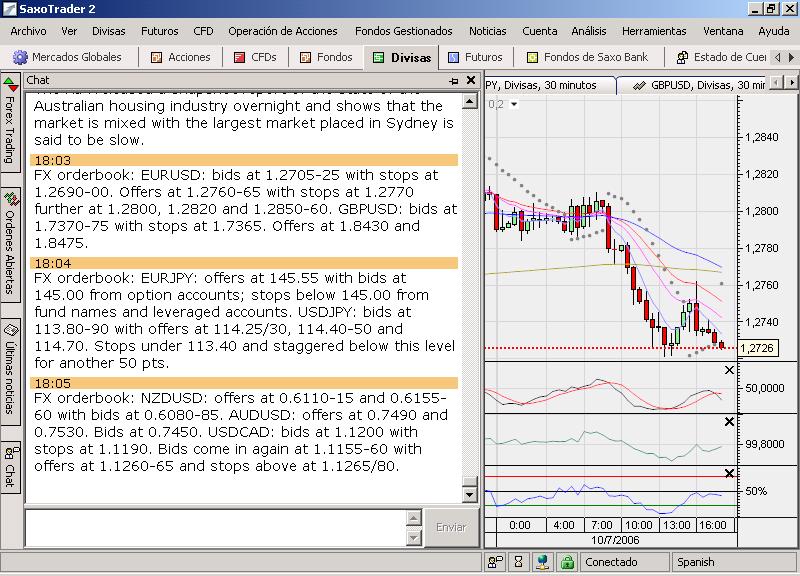Viewport: 800px width, 576px height.
Task: Open the Operación de Acciones menu
Action: (283, 31)
